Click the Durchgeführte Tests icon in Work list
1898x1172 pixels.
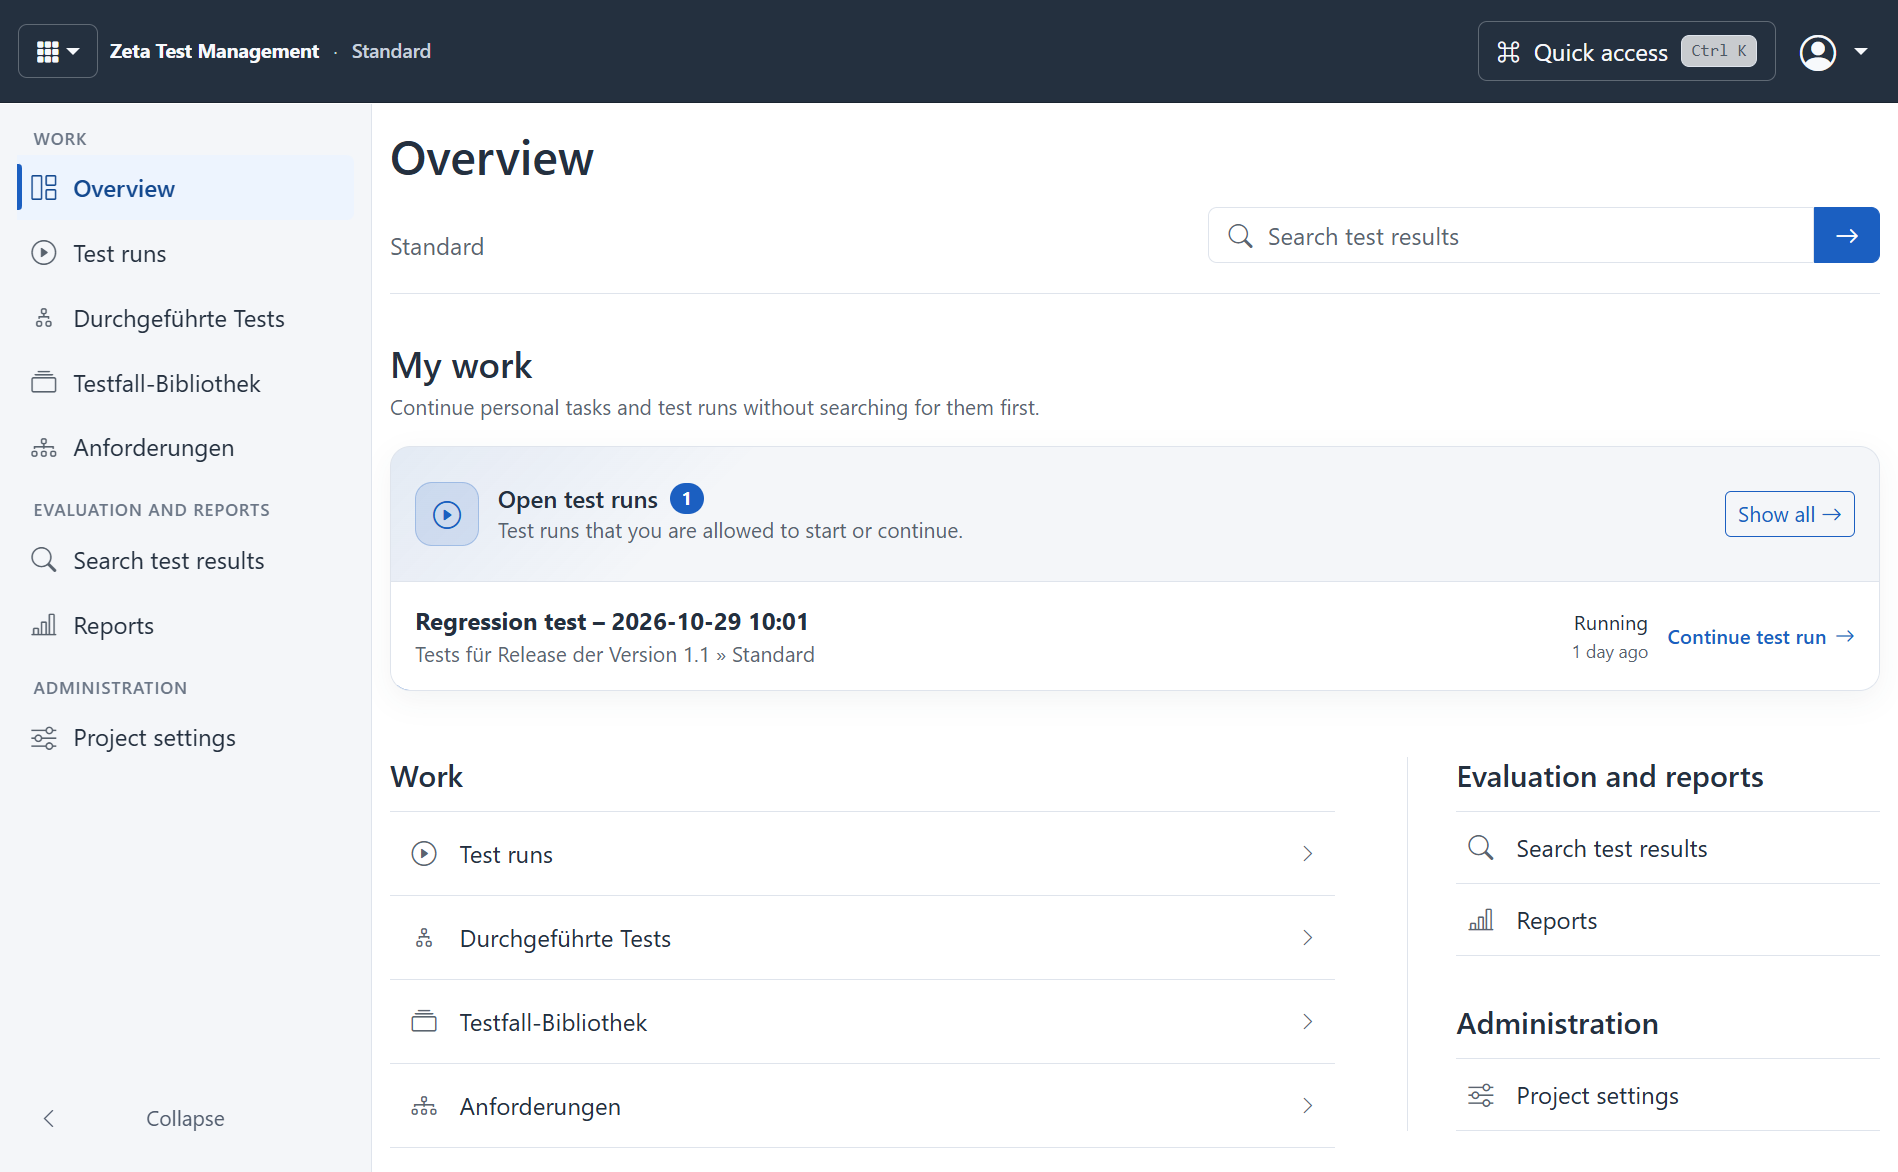pyautogui.click(x=424, y=938)
